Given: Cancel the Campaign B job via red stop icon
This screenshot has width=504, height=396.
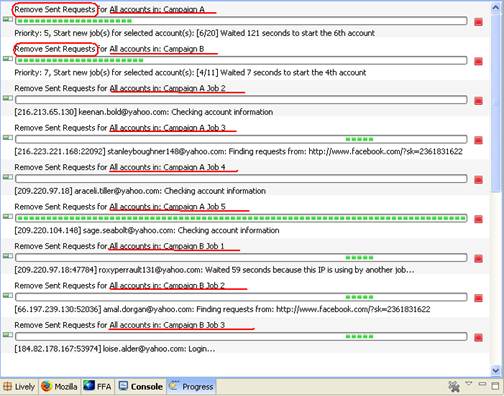Looking at the screenshot, I should [478, 61].
